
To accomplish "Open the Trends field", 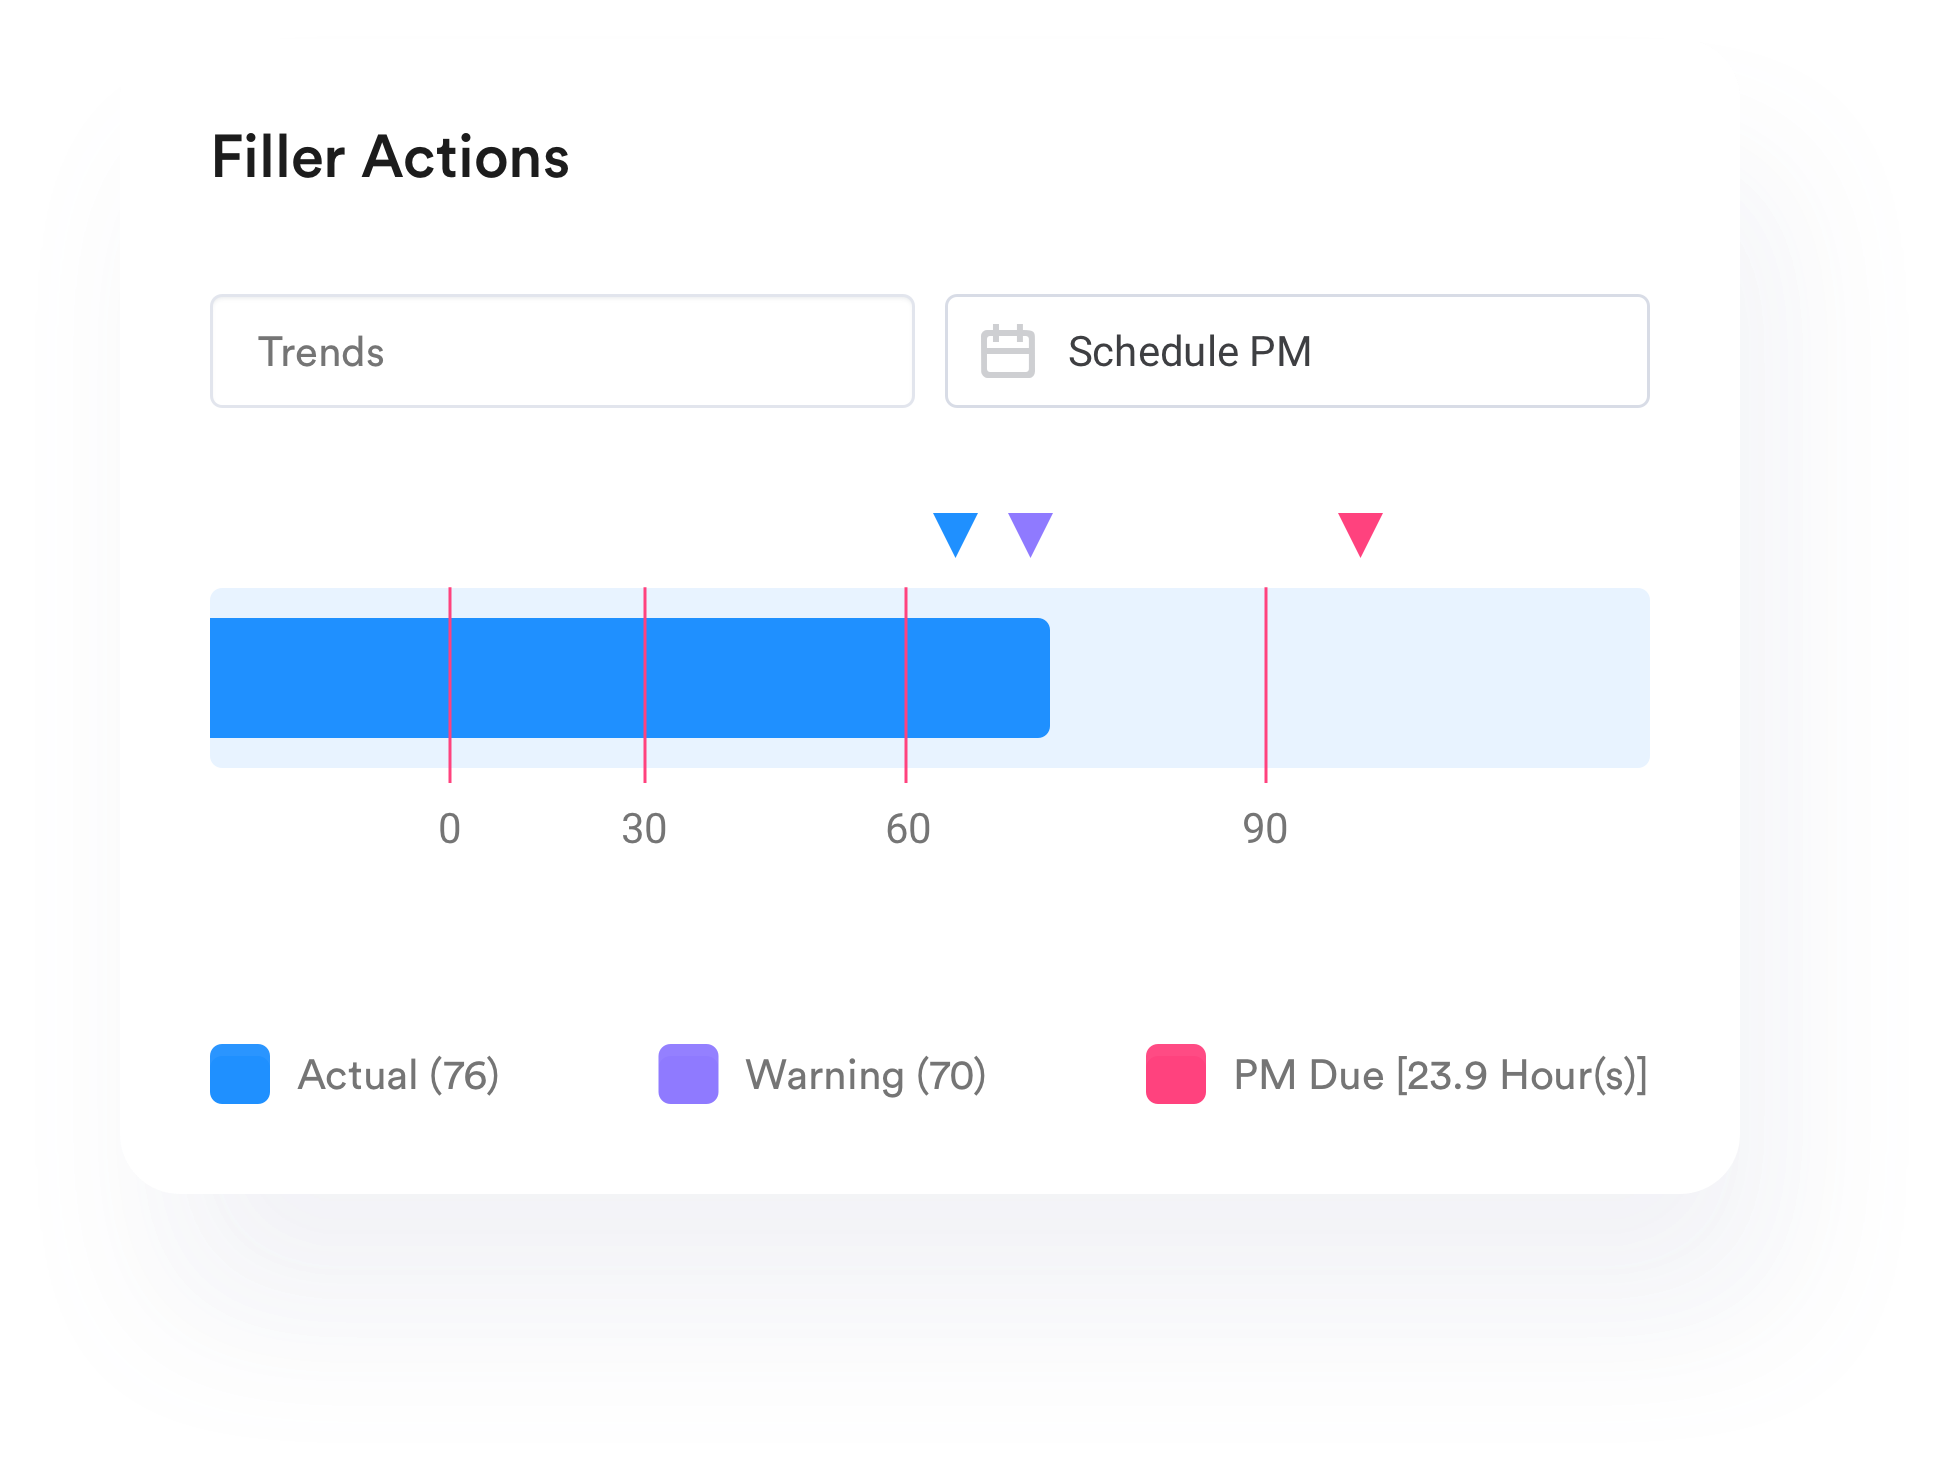I will pos(562,351).
